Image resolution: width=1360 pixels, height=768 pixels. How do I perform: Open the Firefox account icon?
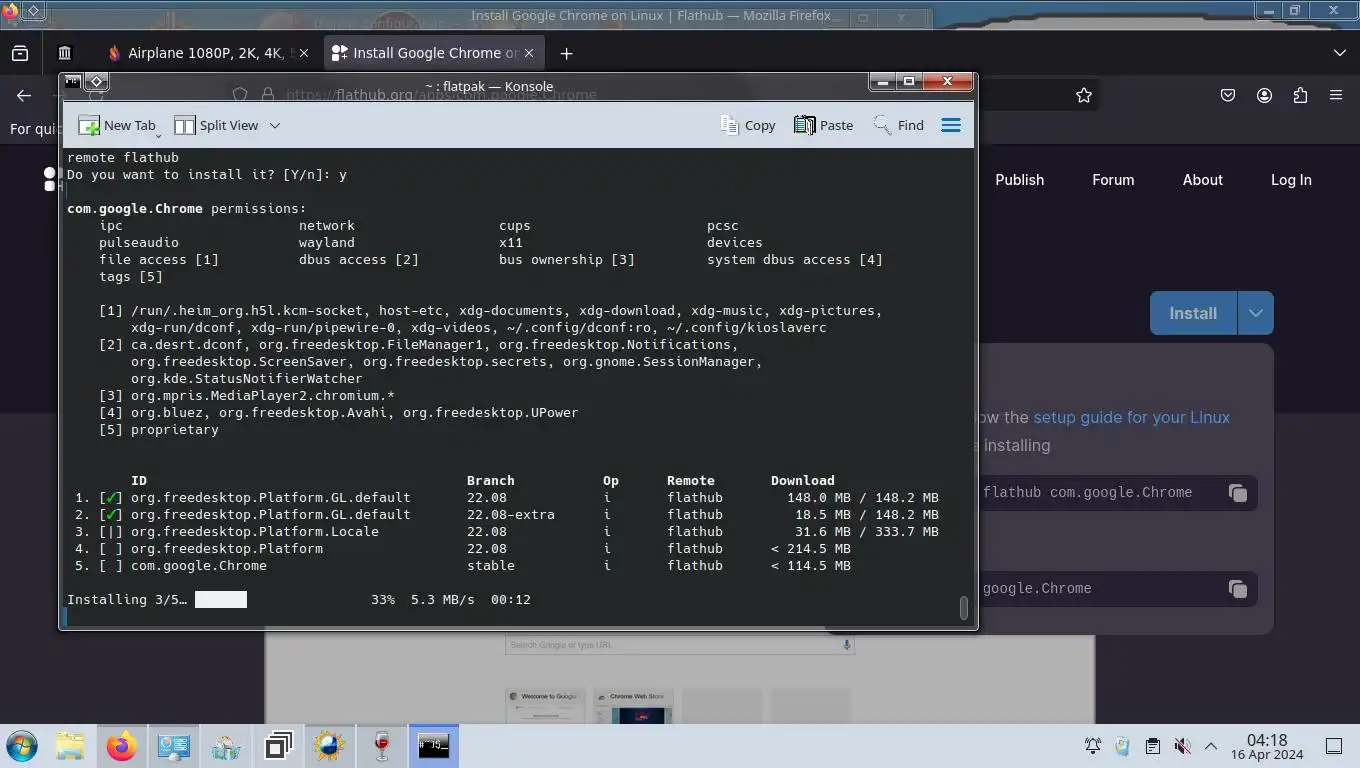click(1264, 95)
